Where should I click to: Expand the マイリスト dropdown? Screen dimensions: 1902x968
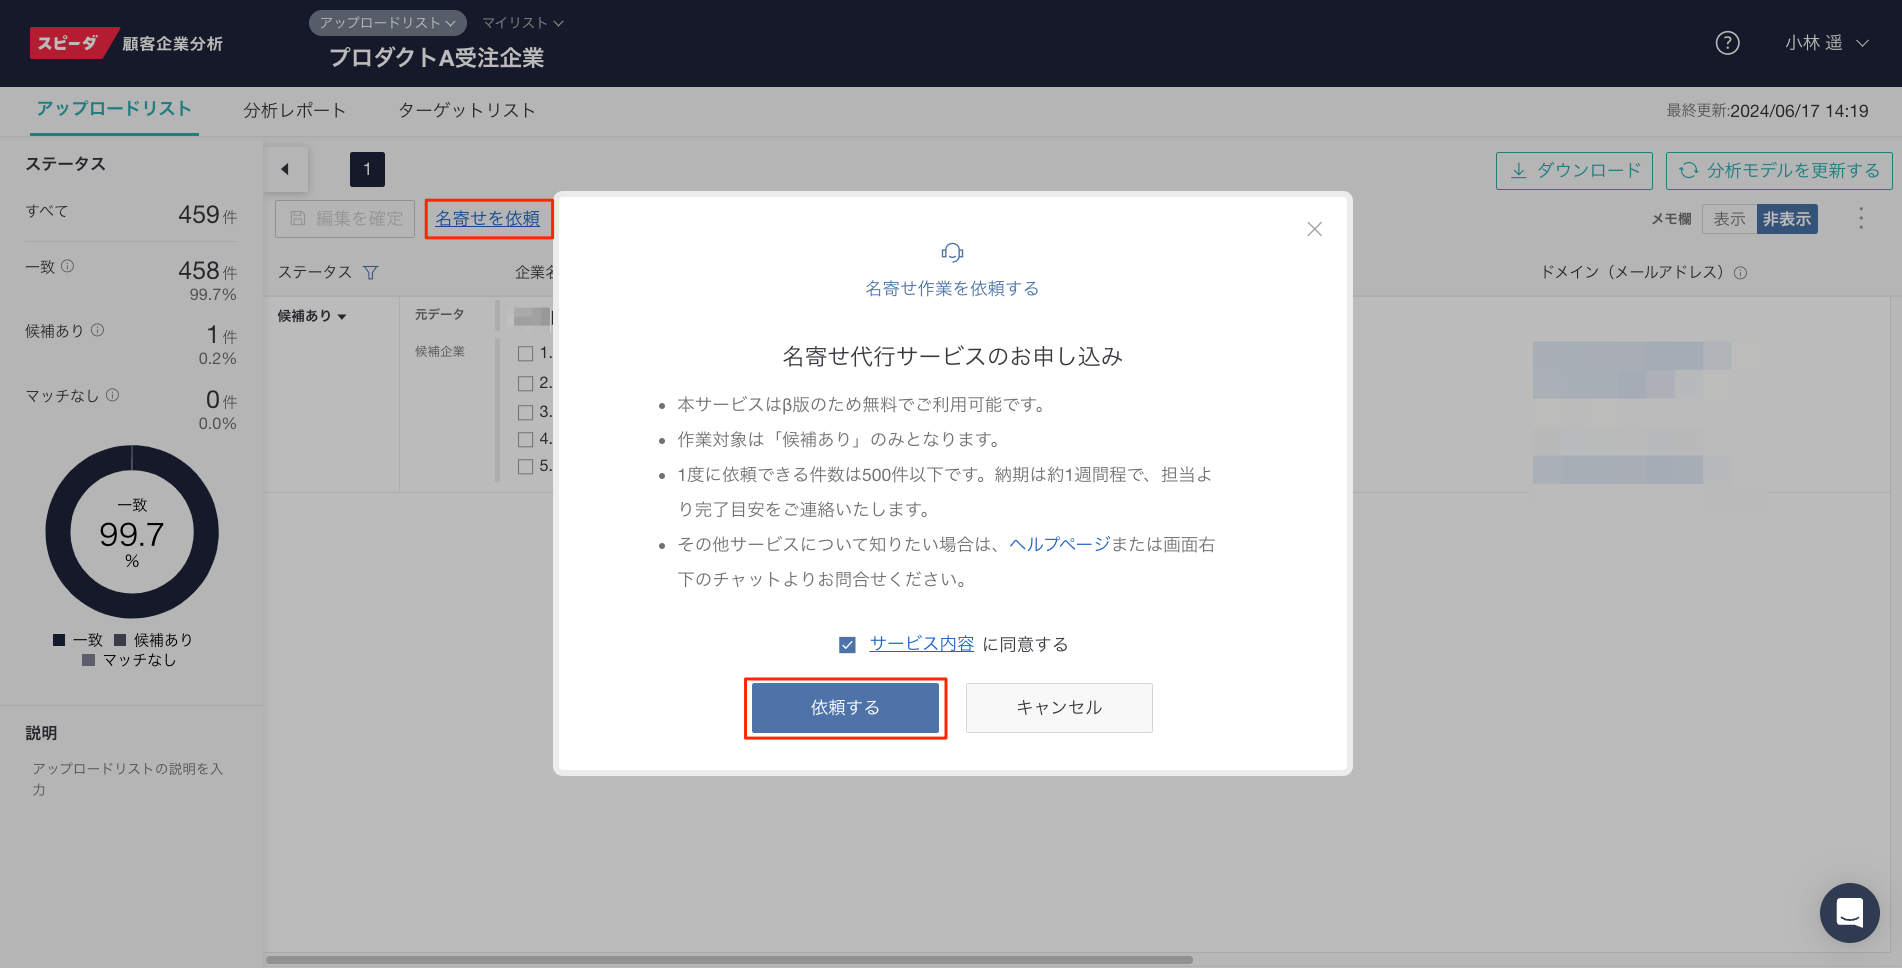(x=523, y=22)
